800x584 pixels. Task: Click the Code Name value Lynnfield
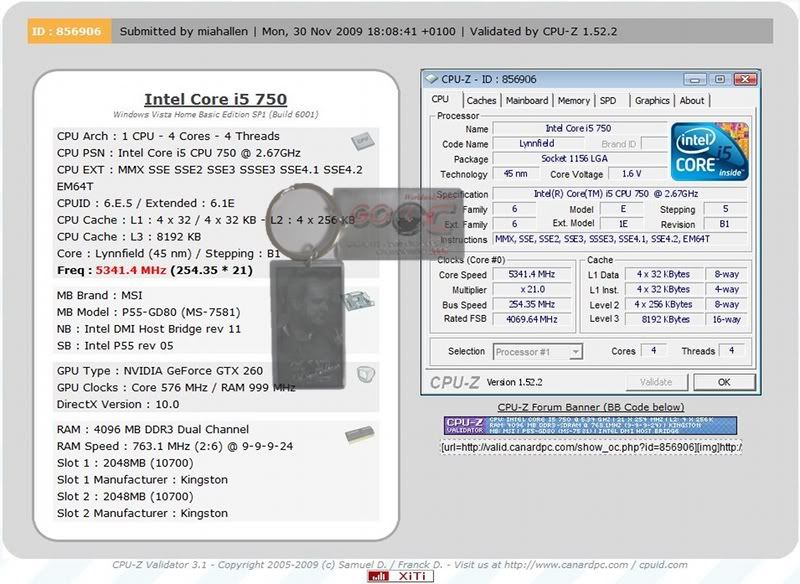537,144
